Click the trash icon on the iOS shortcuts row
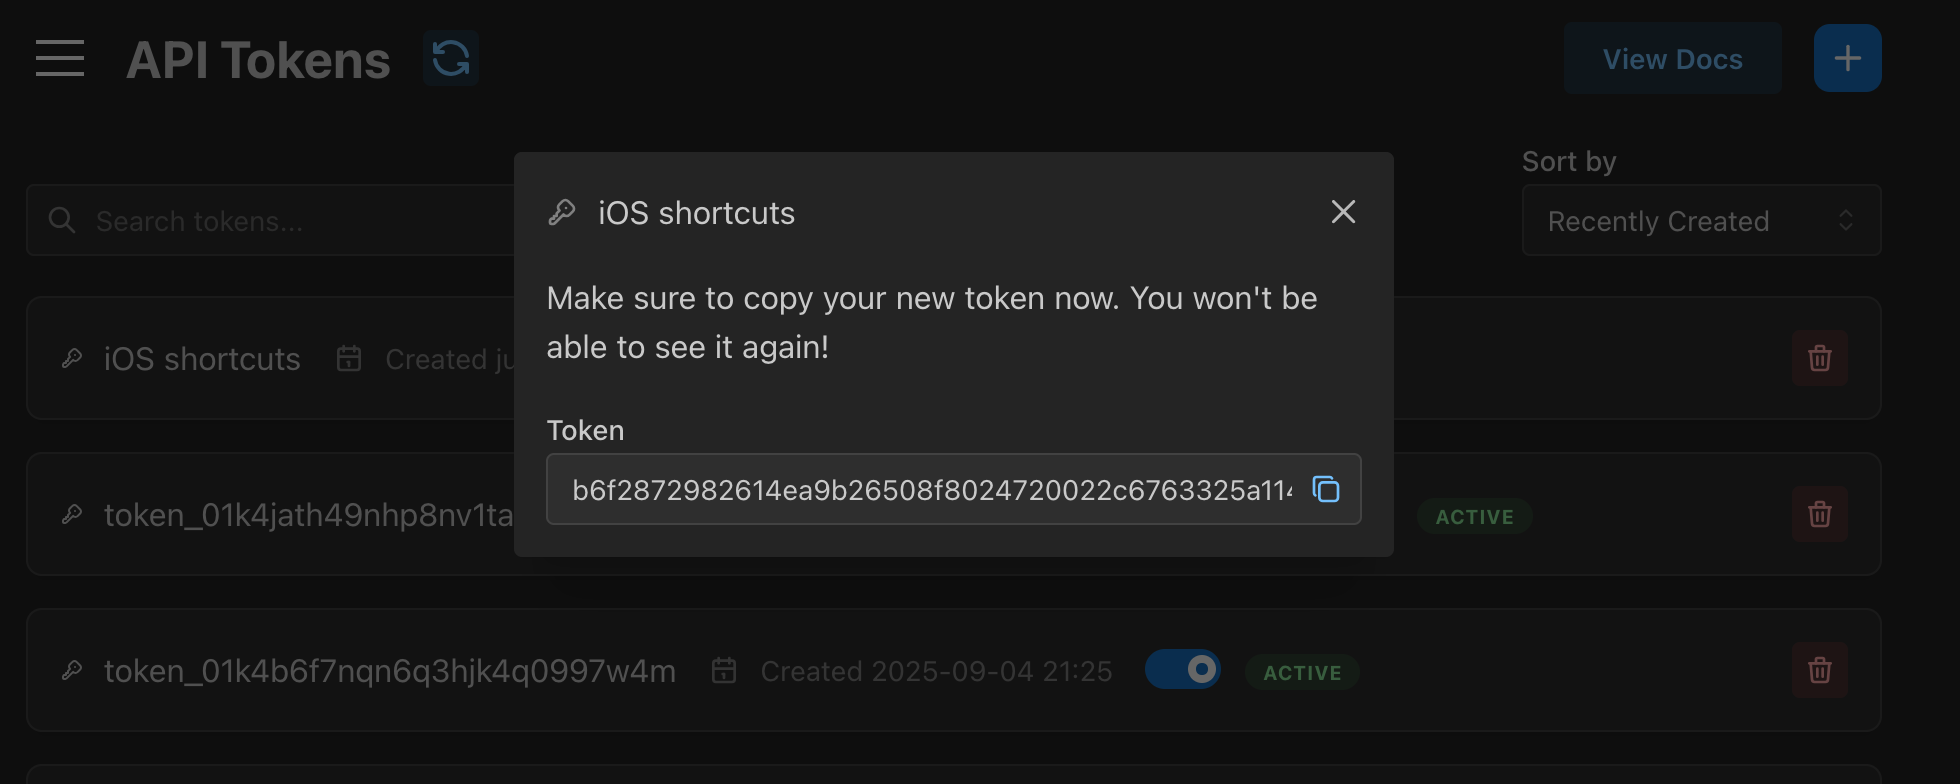This screenshot has width=1960, height=784. coord(1820,358)
